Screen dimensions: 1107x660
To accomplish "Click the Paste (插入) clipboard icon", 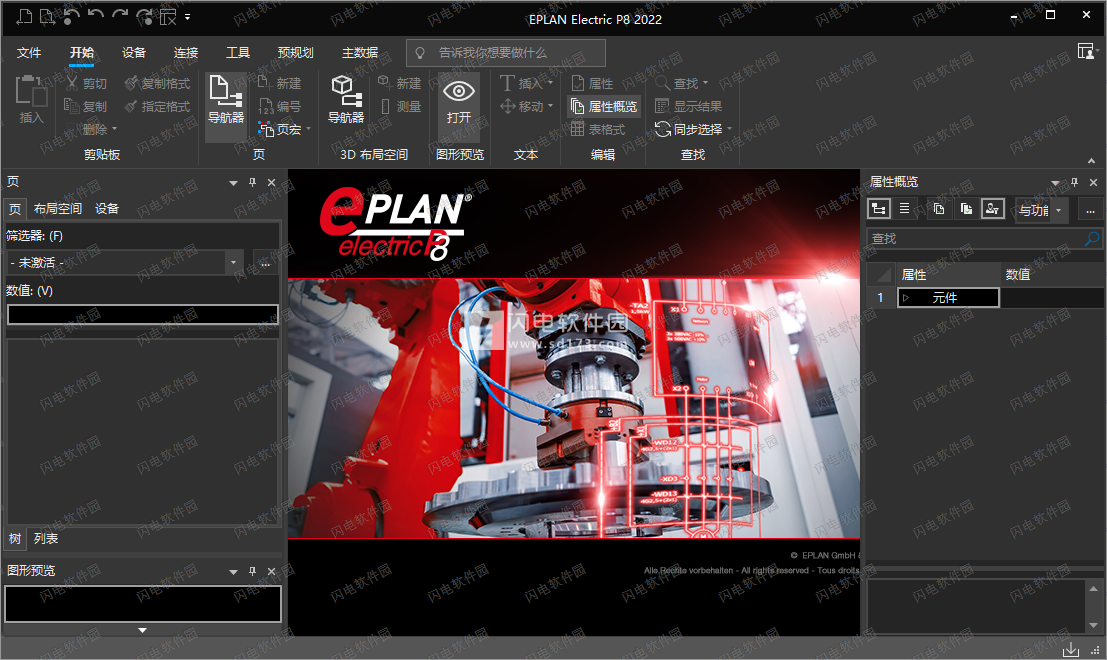I will coord(31,92).
